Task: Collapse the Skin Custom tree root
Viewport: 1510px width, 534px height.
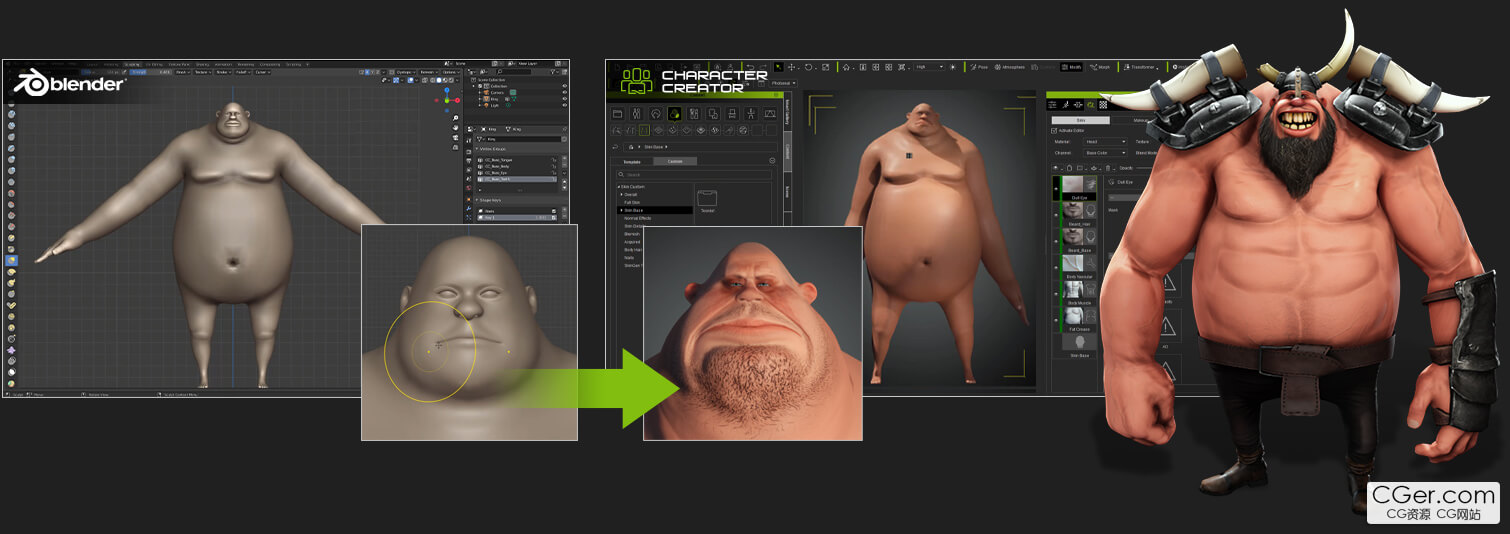Action: pyautogui.click(x=619, y=187)
